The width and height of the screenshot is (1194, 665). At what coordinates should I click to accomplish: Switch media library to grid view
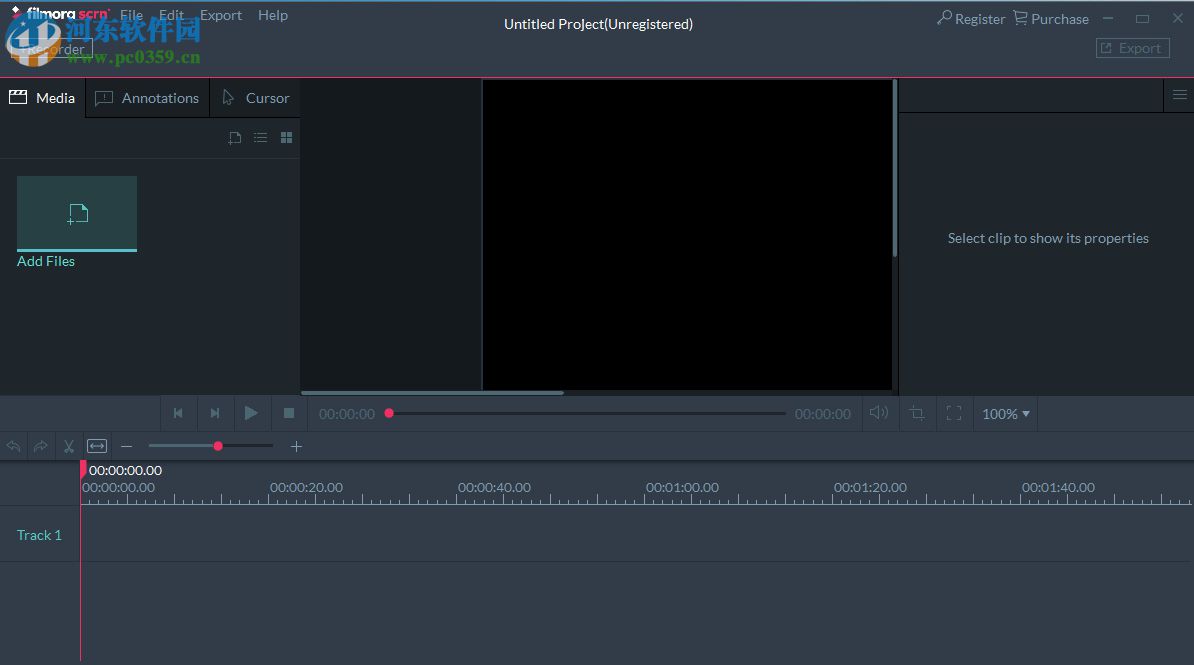click(286, 138)
